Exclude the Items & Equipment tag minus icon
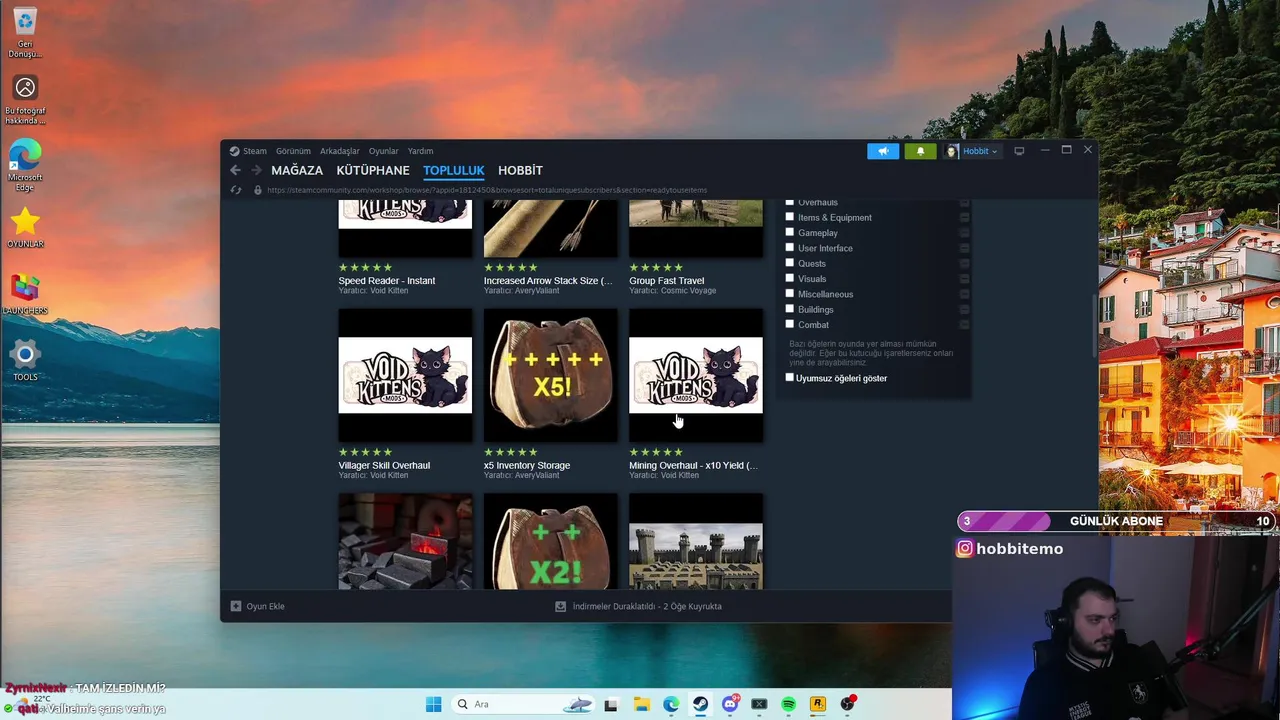 pyautogui.click(x=964, y=217)
